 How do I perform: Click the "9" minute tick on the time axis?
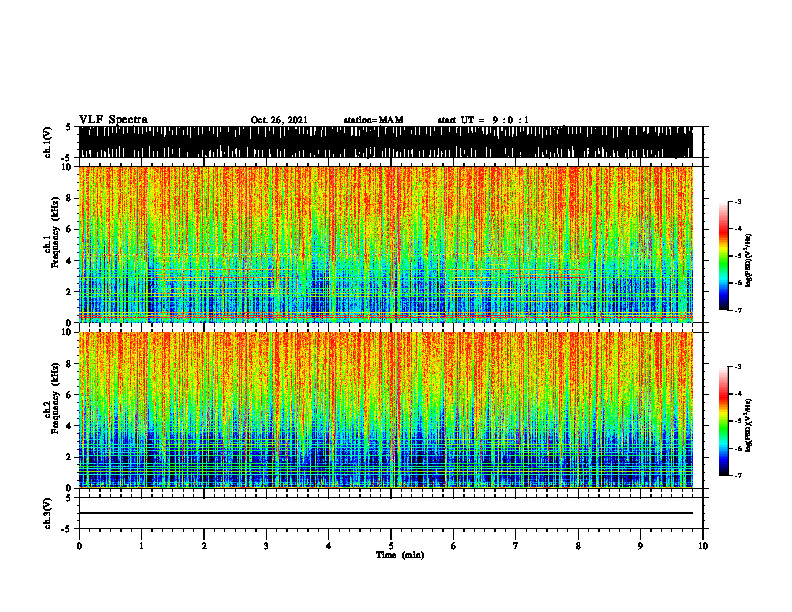(x=640, y=546)
